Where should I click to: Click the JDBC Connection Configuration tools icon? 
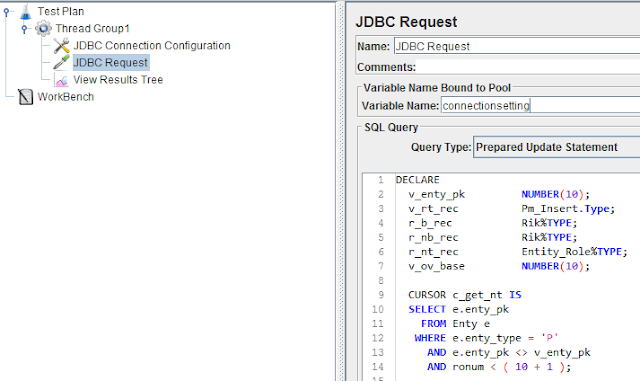(61, 46)
